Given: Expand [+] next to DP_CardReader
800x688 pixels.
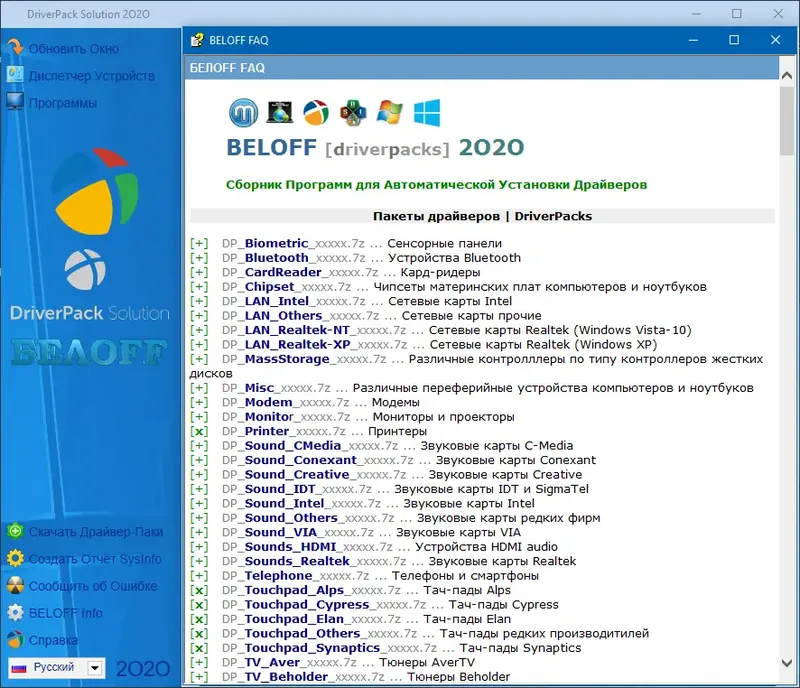Looking at the screenshot, I should click(199, 272).
